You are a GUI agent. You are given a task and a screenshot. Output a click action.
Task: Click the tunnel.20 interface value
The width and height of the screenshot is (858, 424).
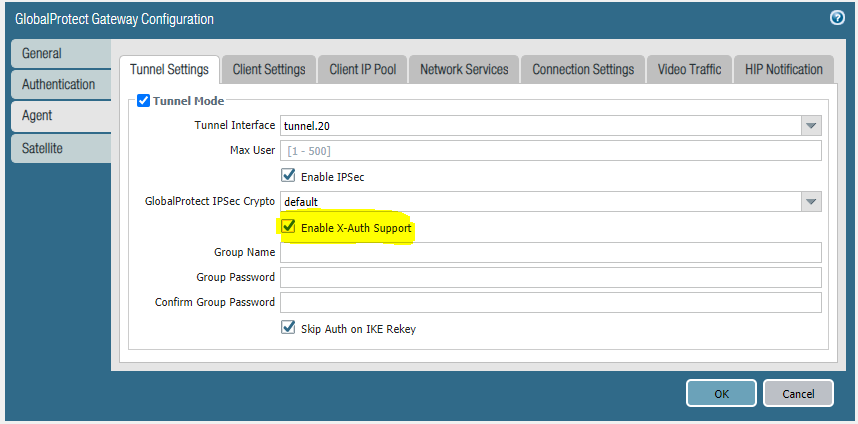pyautogui.click(x=306, y=126)
